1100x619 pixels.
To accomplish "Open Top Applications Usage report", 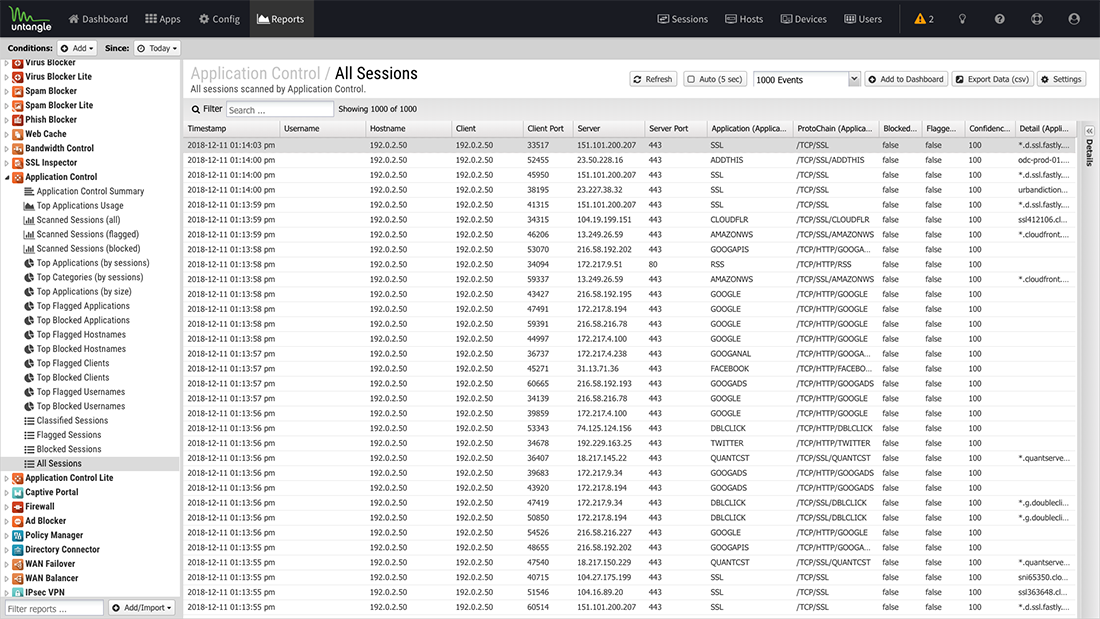I will click(79, 206).
